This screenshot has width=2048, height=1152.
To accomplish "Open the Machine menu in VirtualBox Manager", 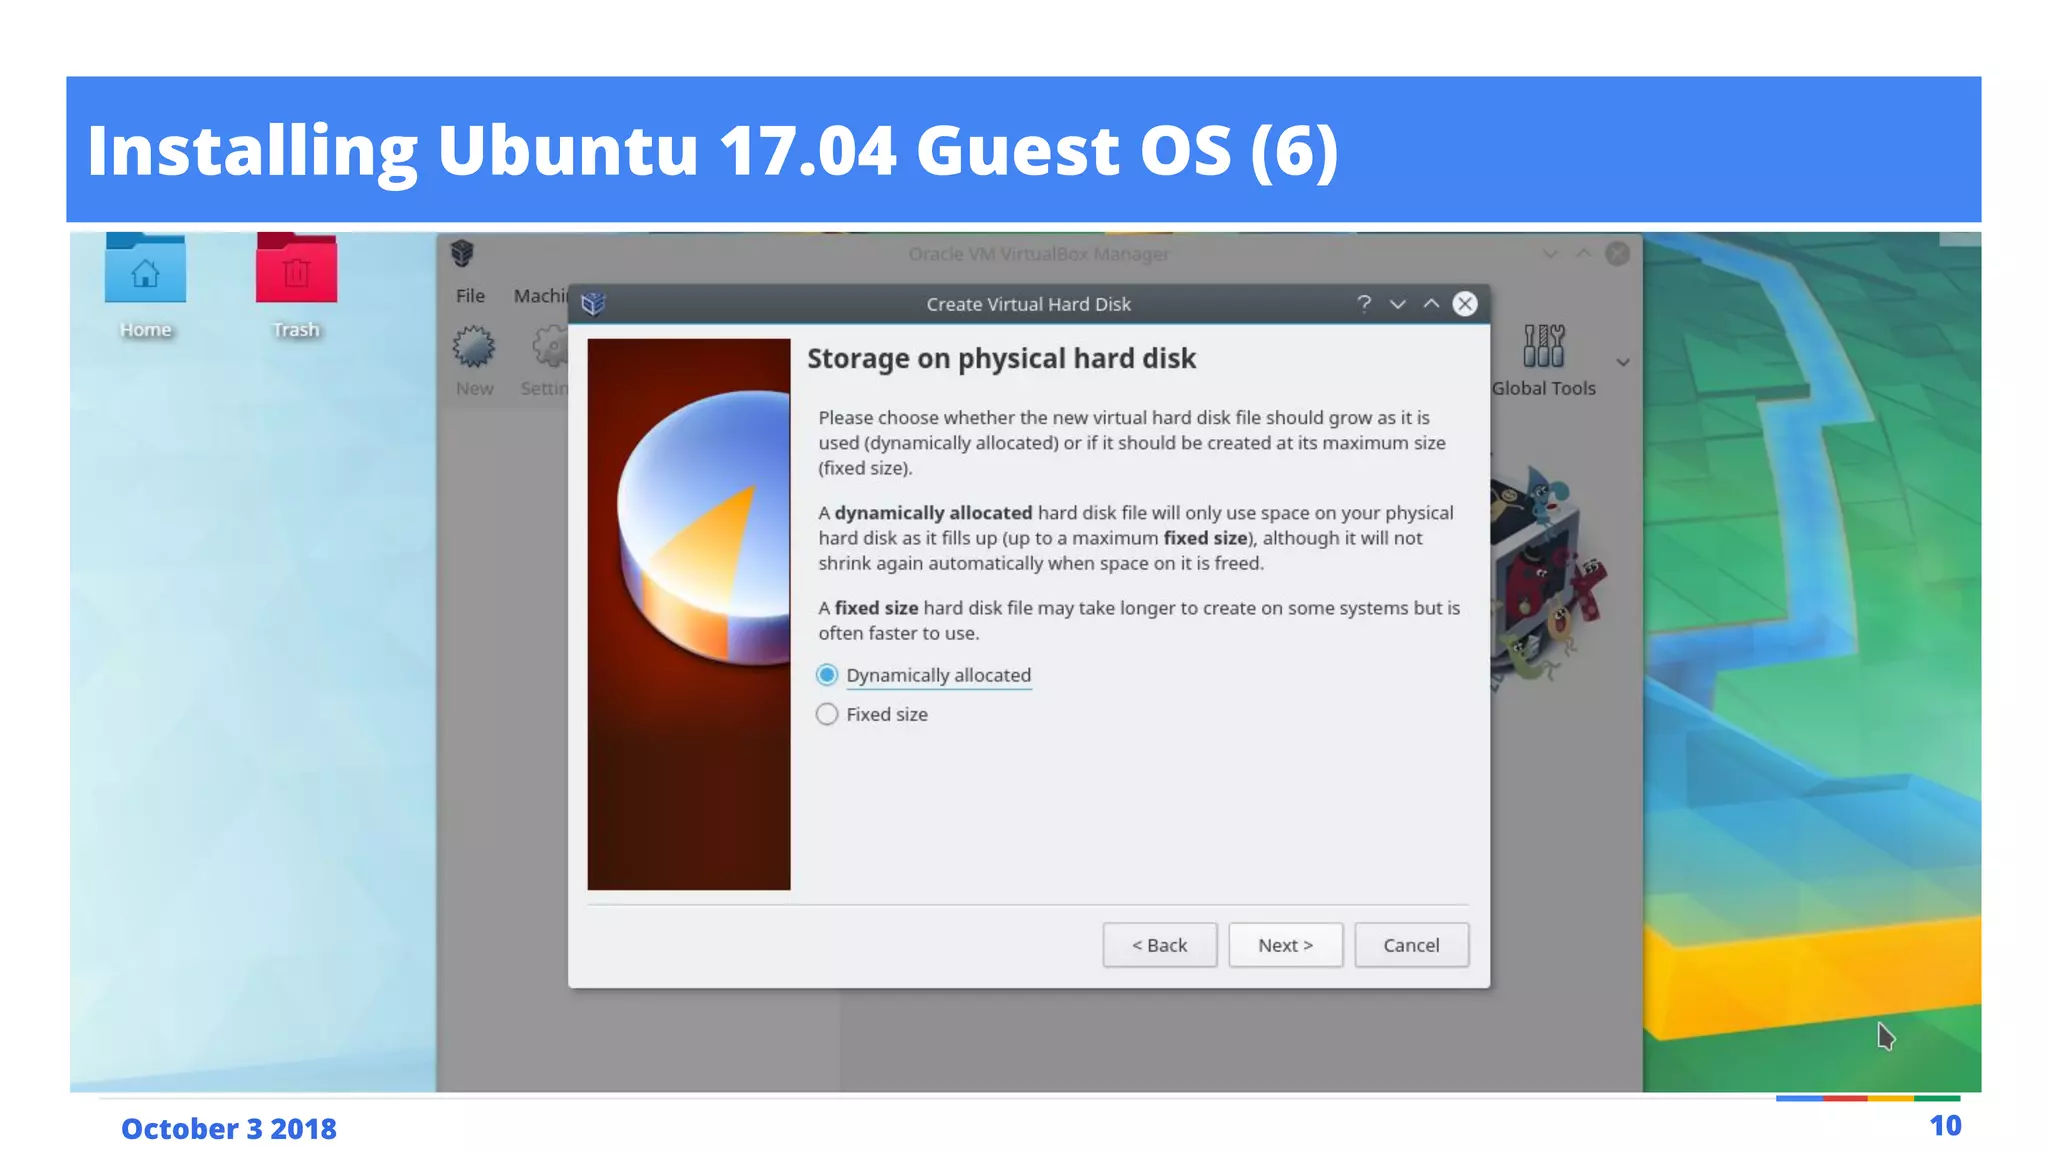I will (540, 296).
